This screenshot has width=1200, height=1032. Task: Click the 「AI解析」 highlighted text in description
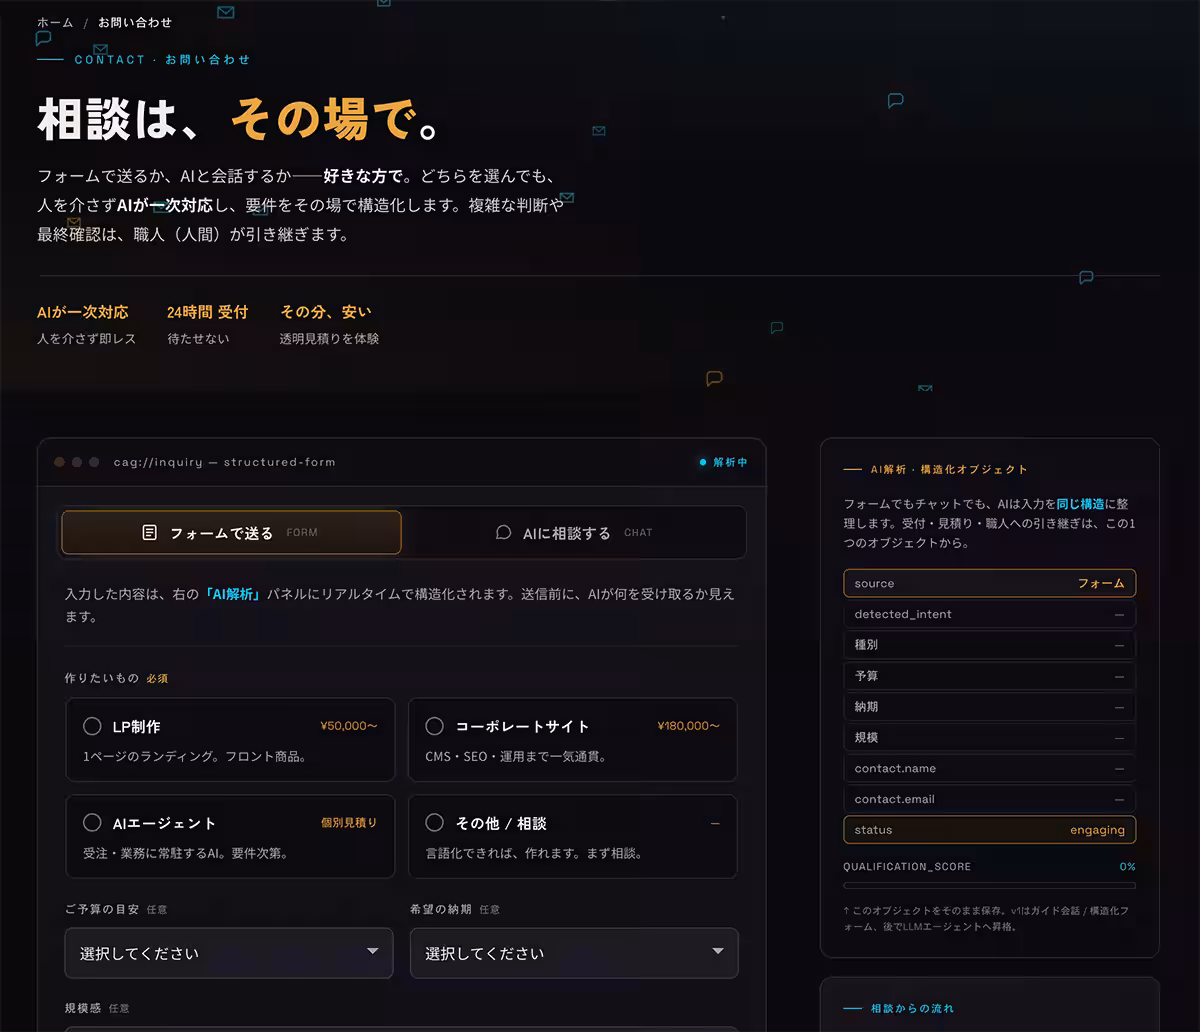(x=232, y=594)
